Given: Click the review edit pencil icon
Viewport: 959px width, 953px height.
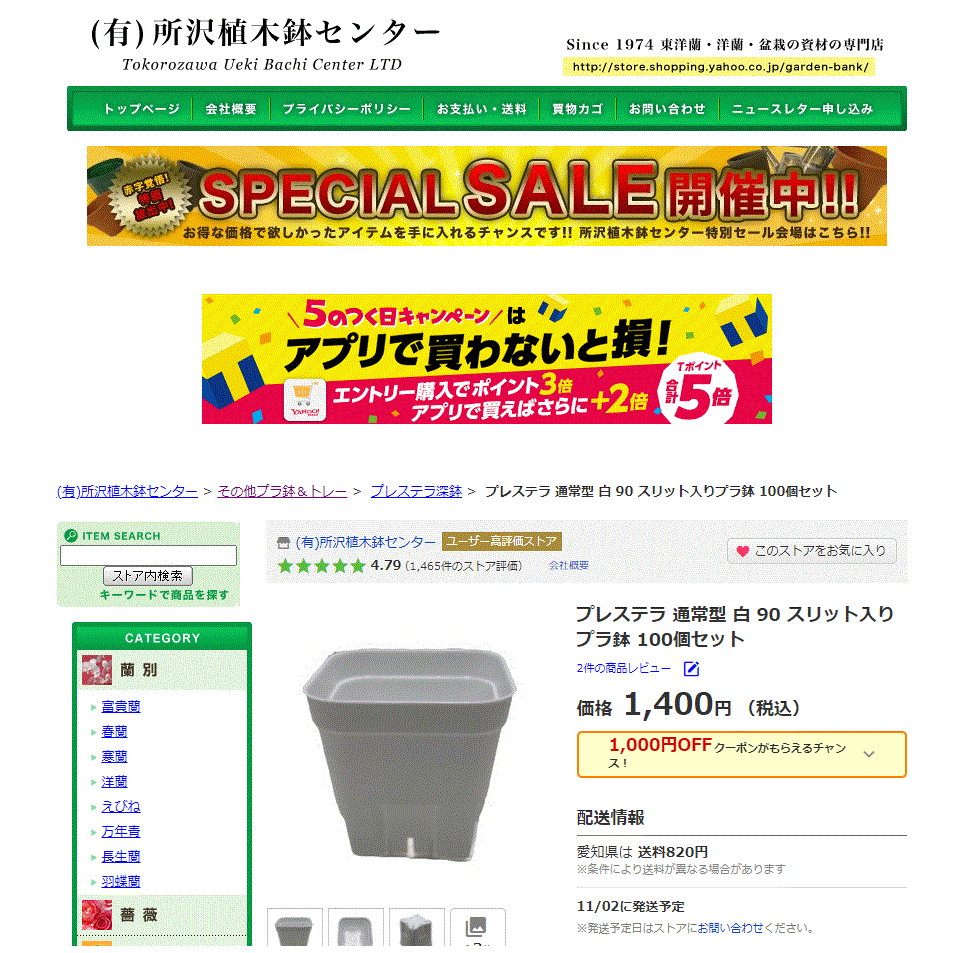Looking at the screenshot, I should [x=691, y=669].
